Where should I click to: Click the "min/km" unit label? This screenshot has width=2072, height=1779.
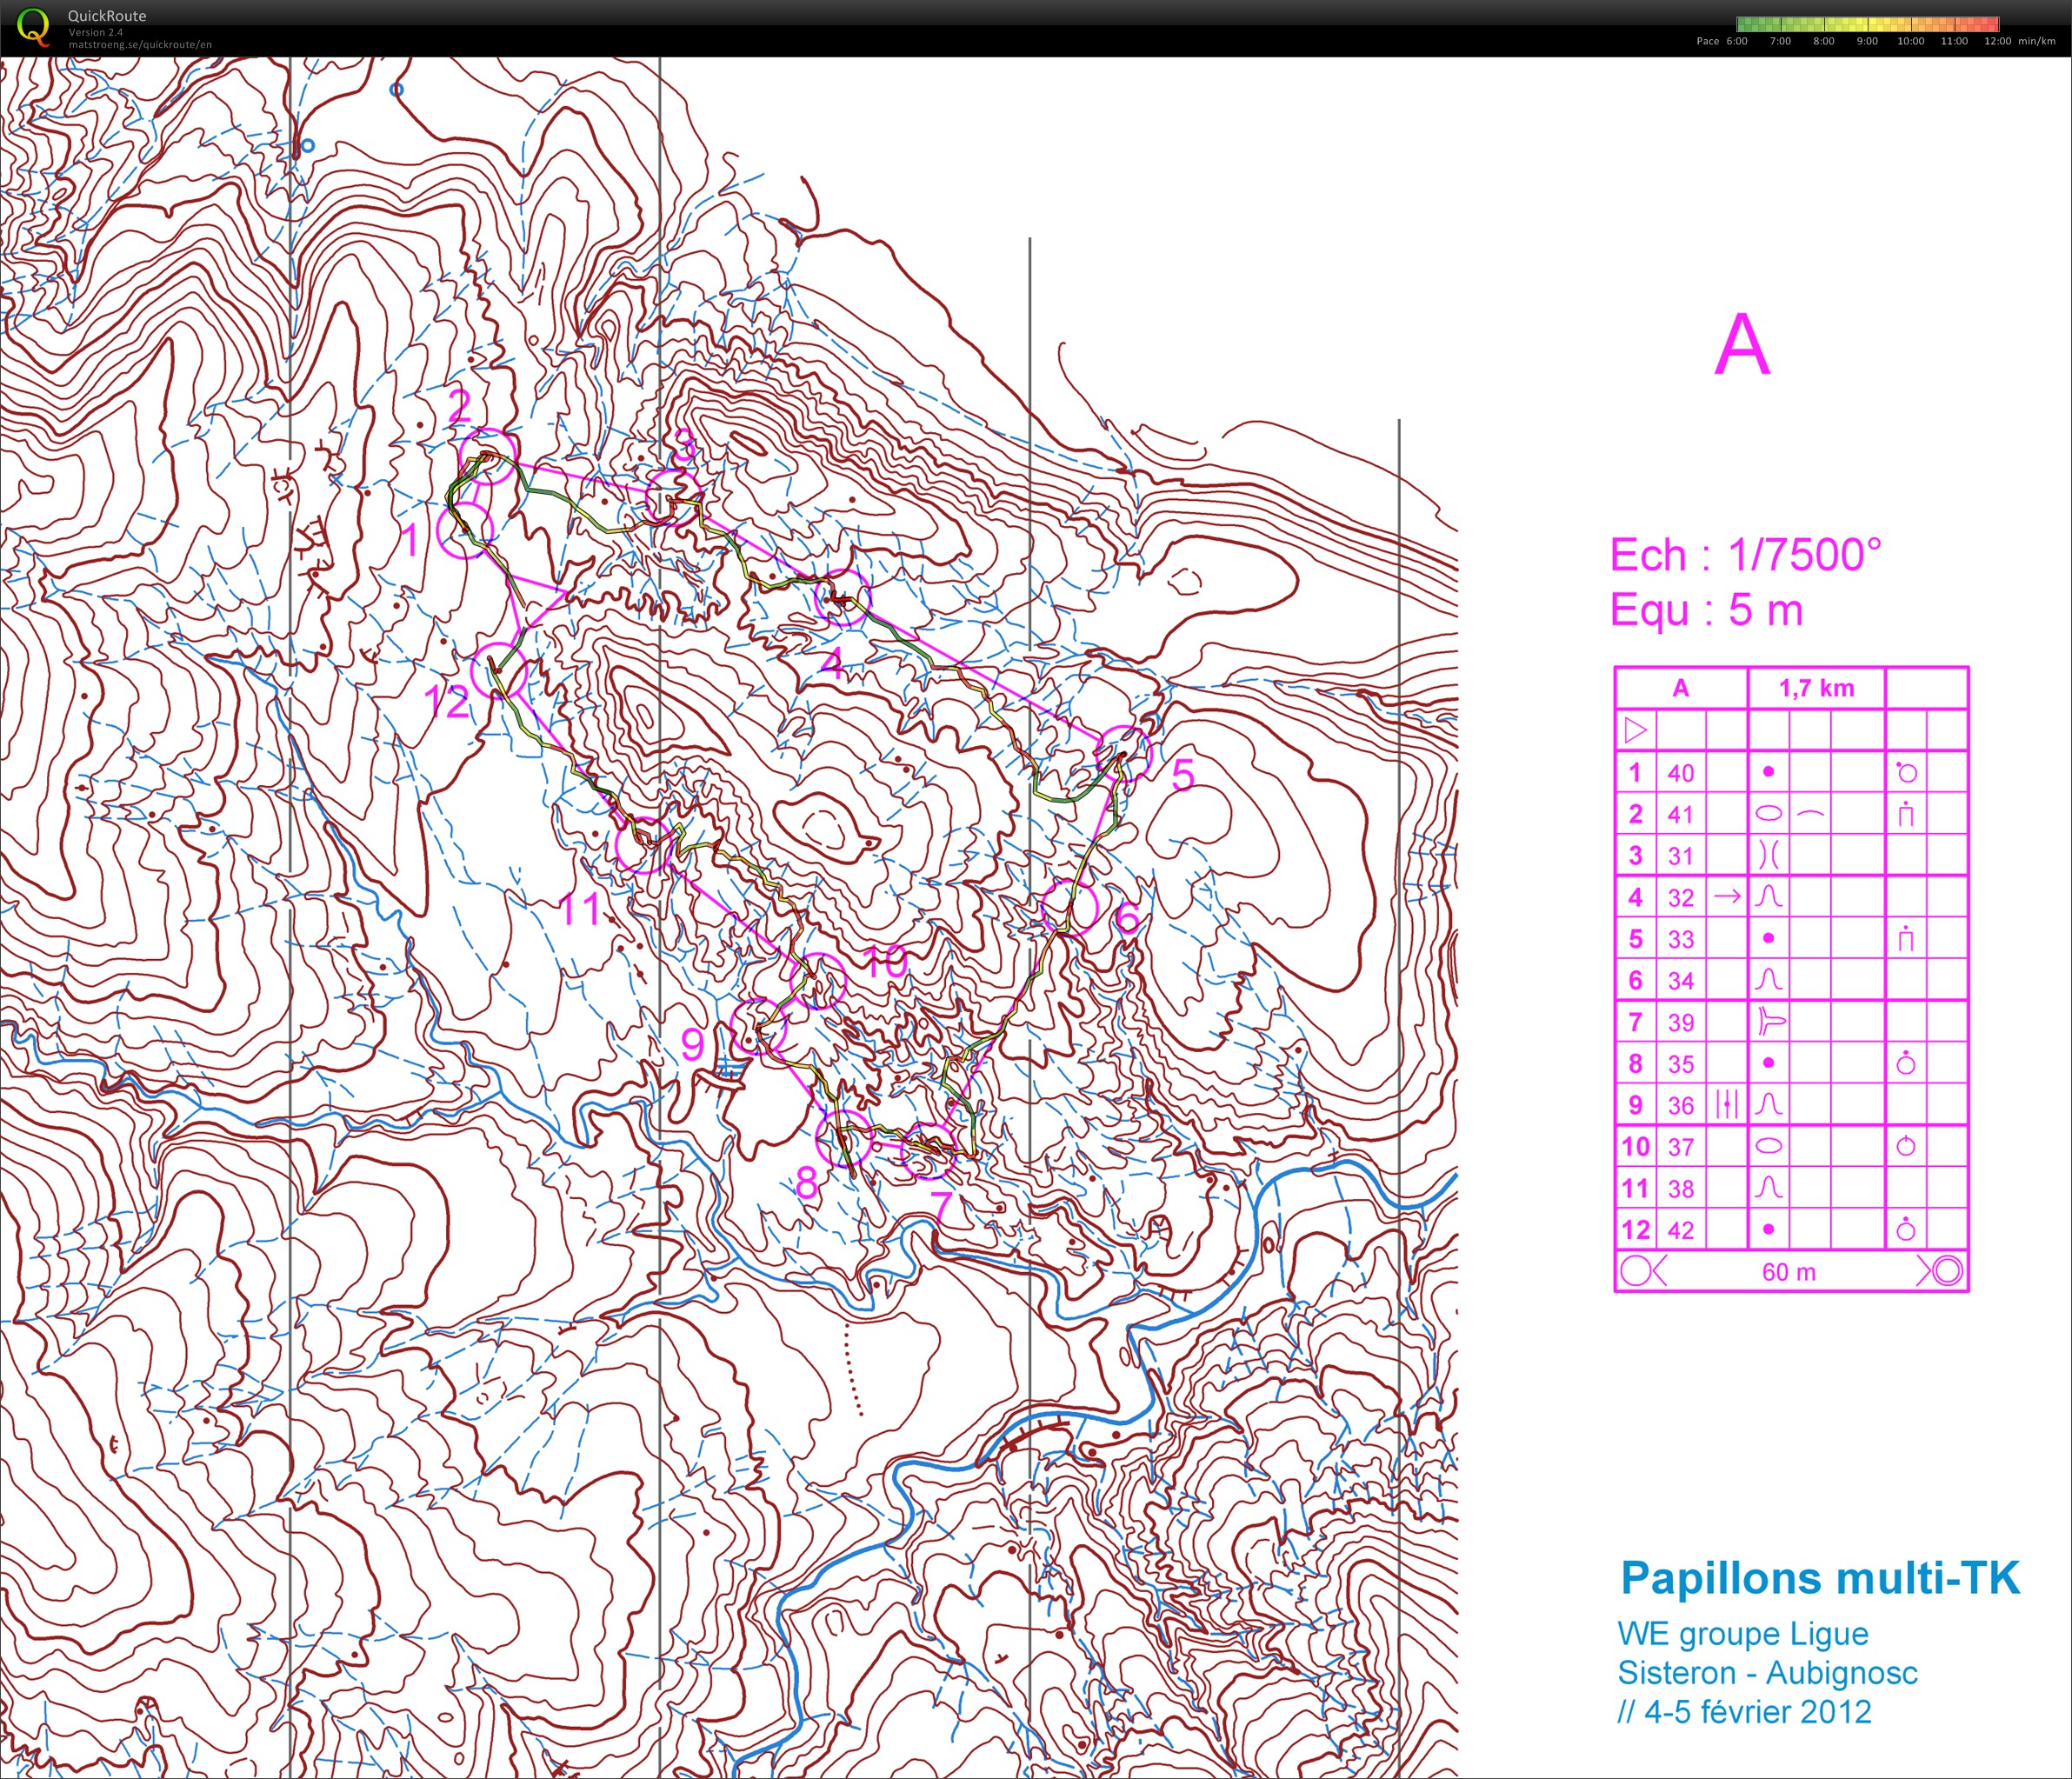coord(2036,41)
